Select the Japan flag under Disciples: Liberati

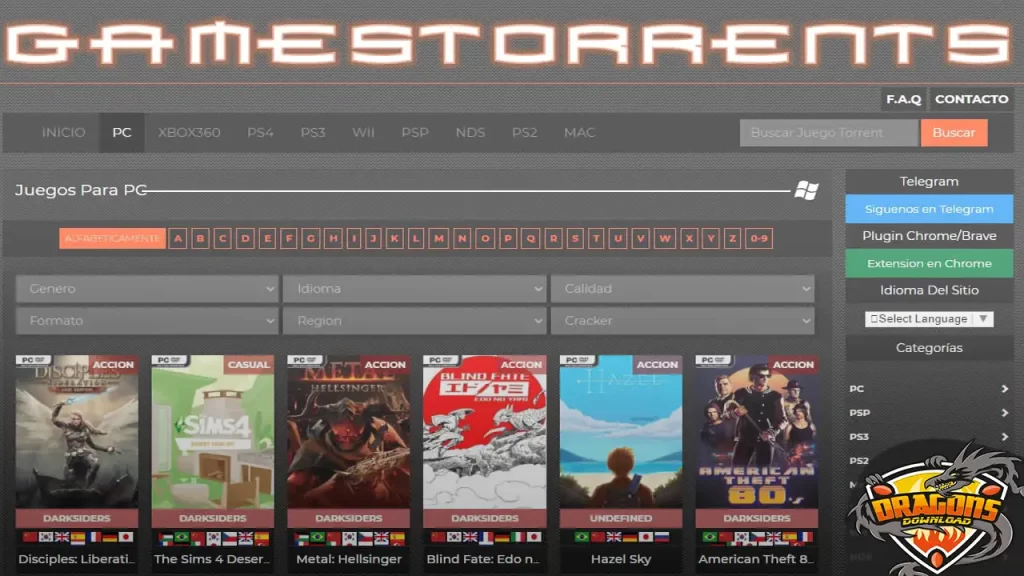point(126,535)
